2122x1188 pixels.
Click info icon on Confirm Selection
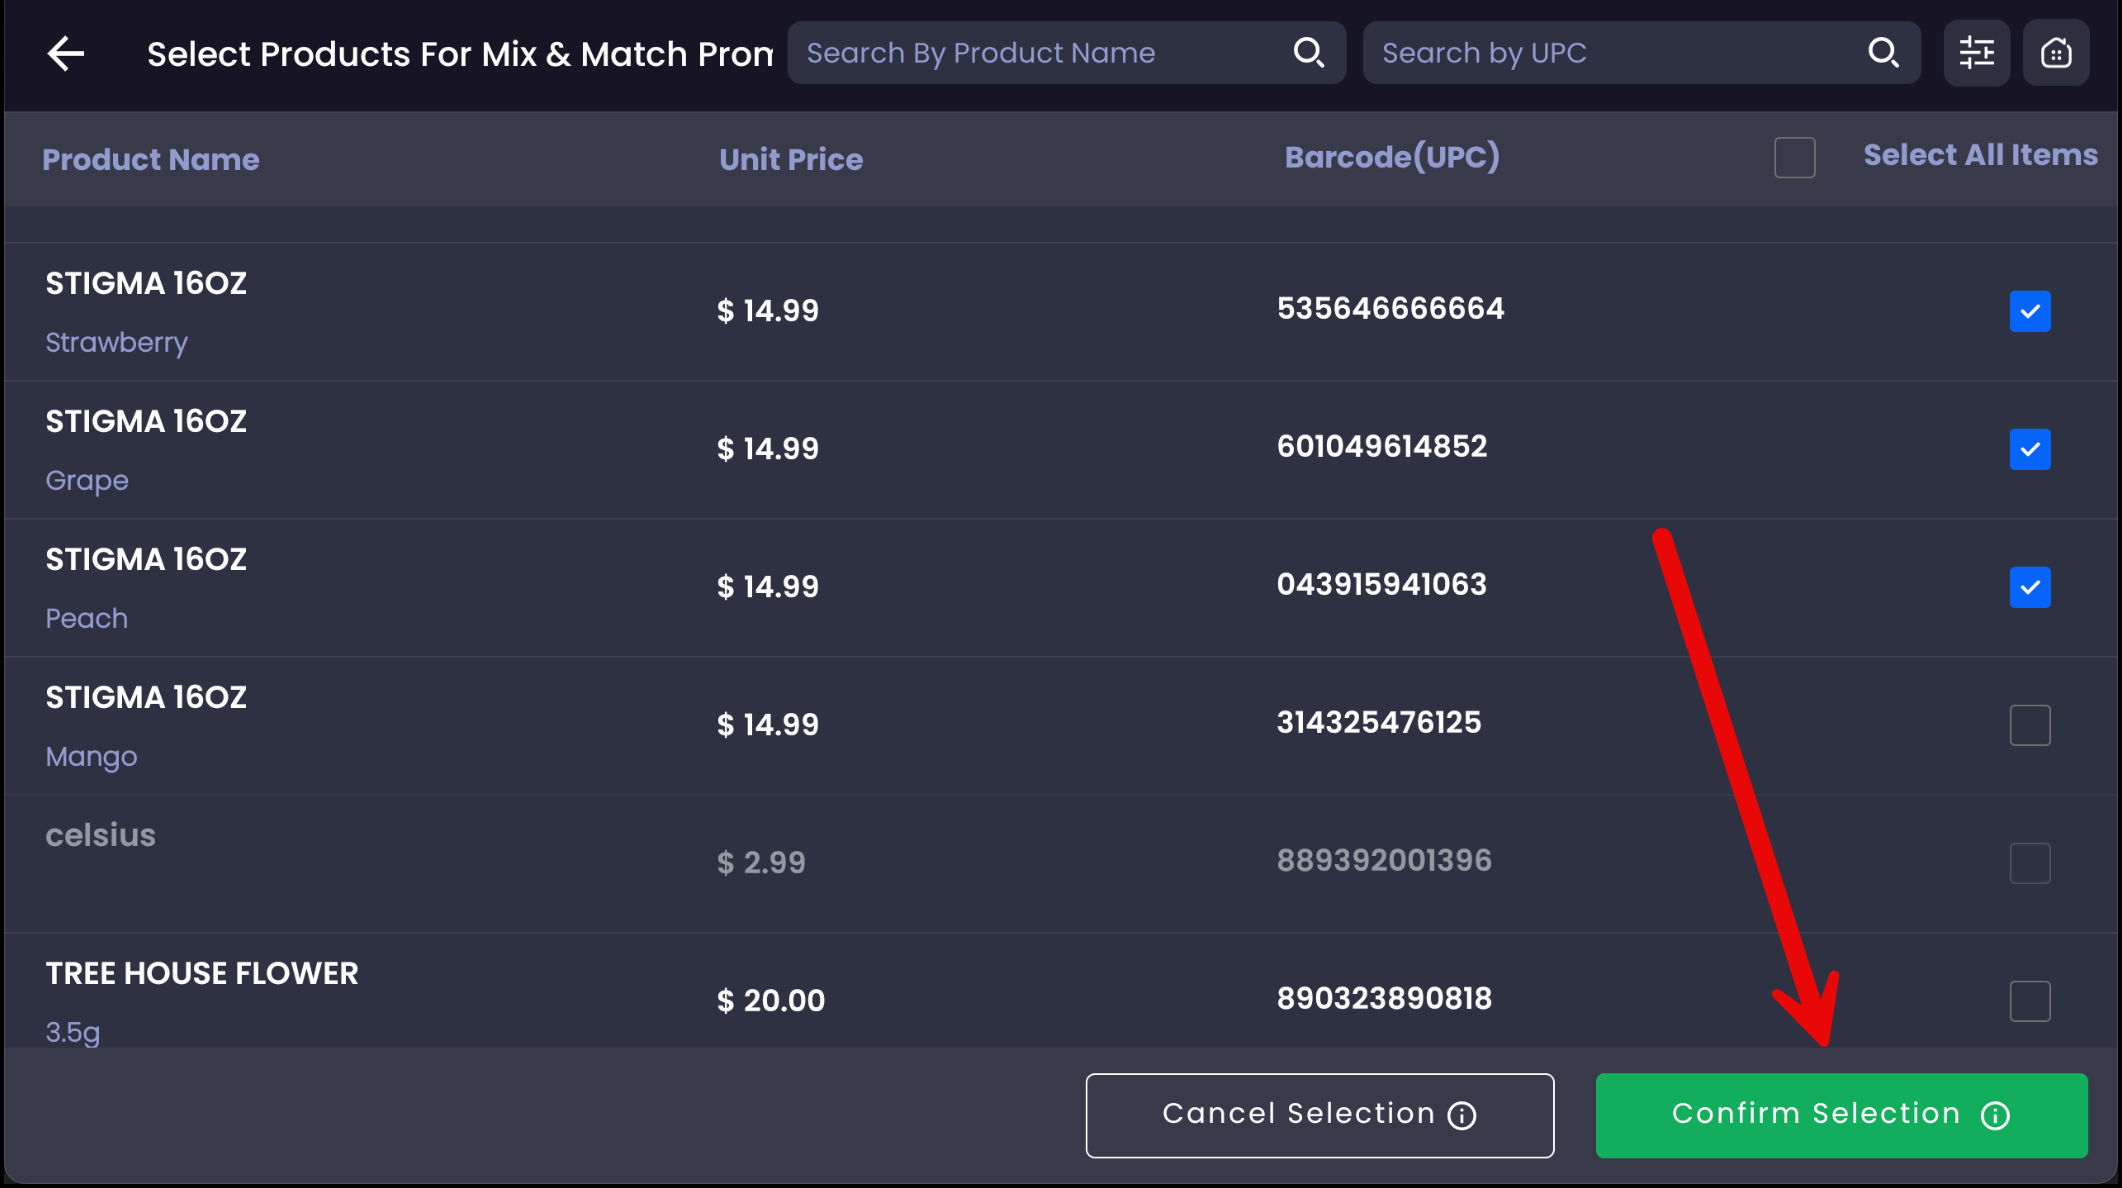(x=1995, y=1116)
